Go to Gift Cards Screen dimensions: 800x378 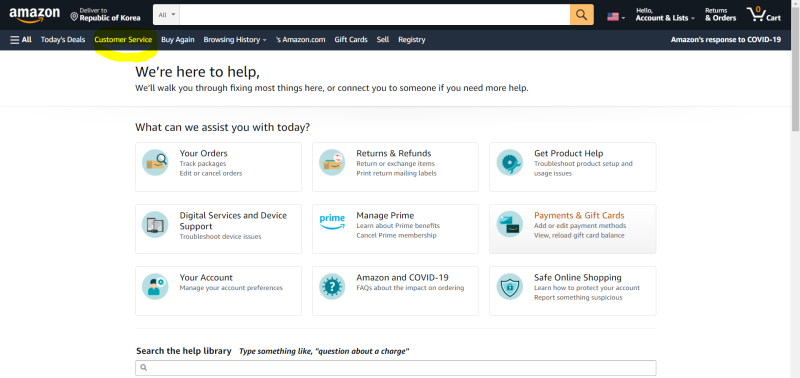tap(351, 40)
